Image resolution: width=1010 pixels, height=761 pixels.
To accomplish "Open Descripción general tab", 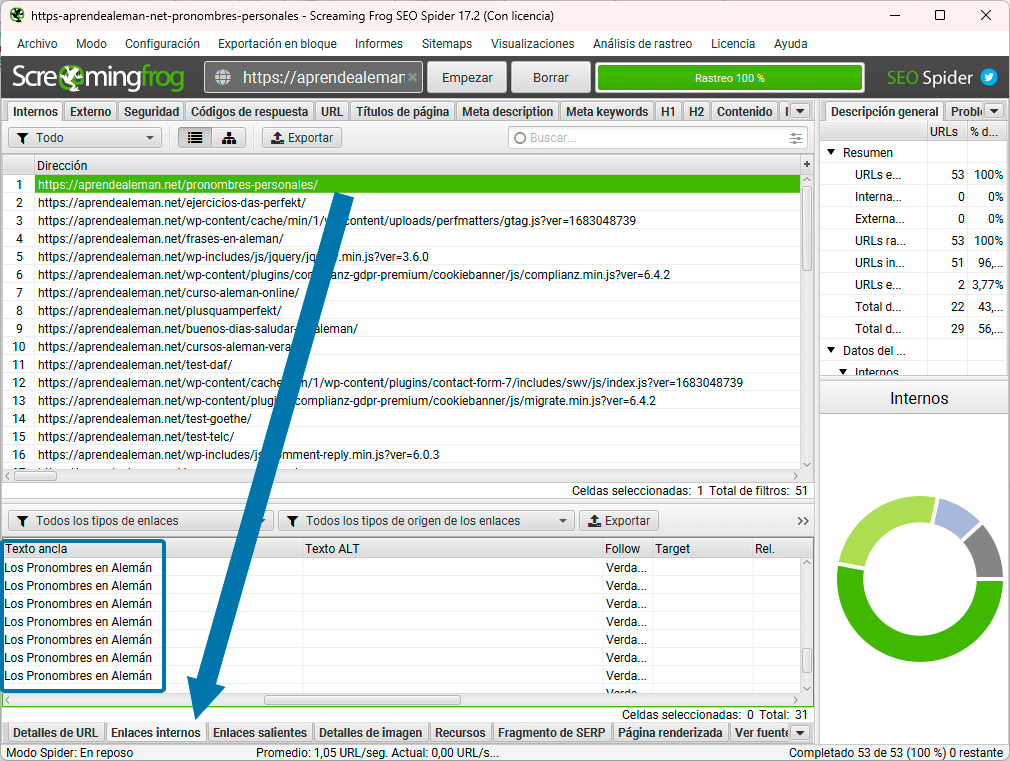I will tap(884, 111).
